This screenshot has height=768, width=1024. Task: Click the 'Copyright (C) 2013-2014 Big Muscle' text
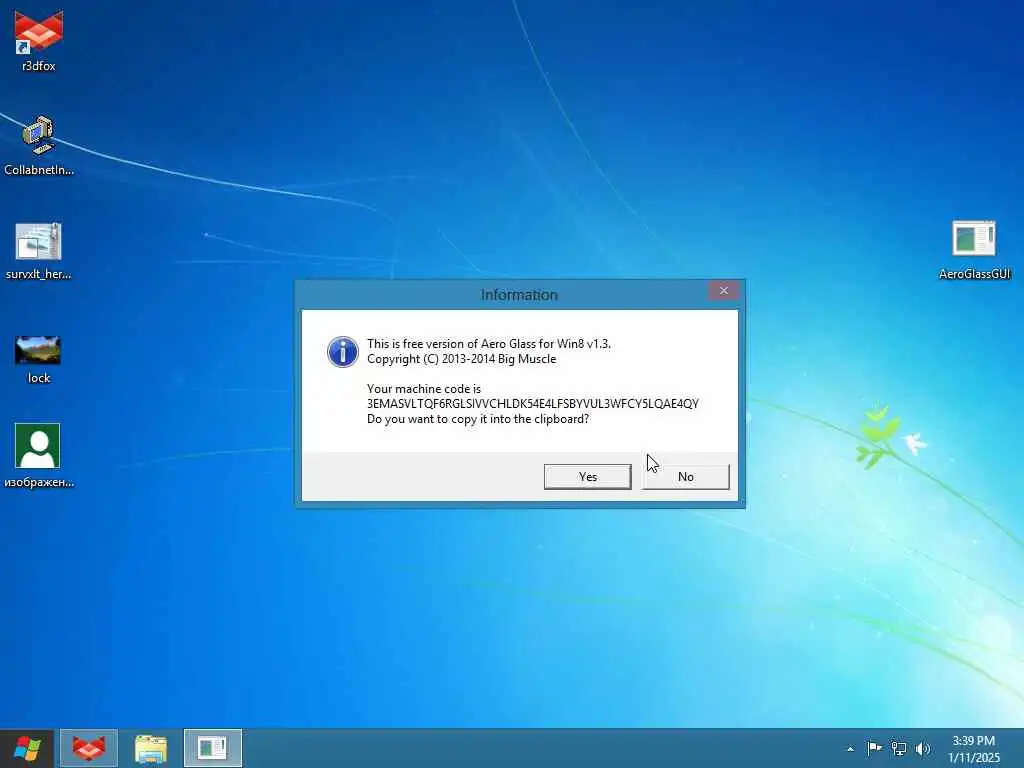tap(462, 359)
